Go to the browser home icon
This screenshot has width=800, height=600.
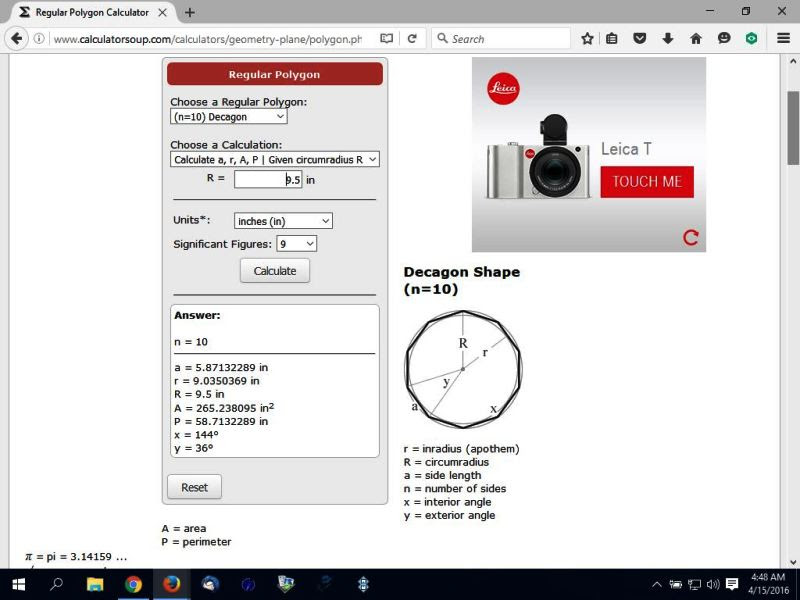tap(696, 38)
